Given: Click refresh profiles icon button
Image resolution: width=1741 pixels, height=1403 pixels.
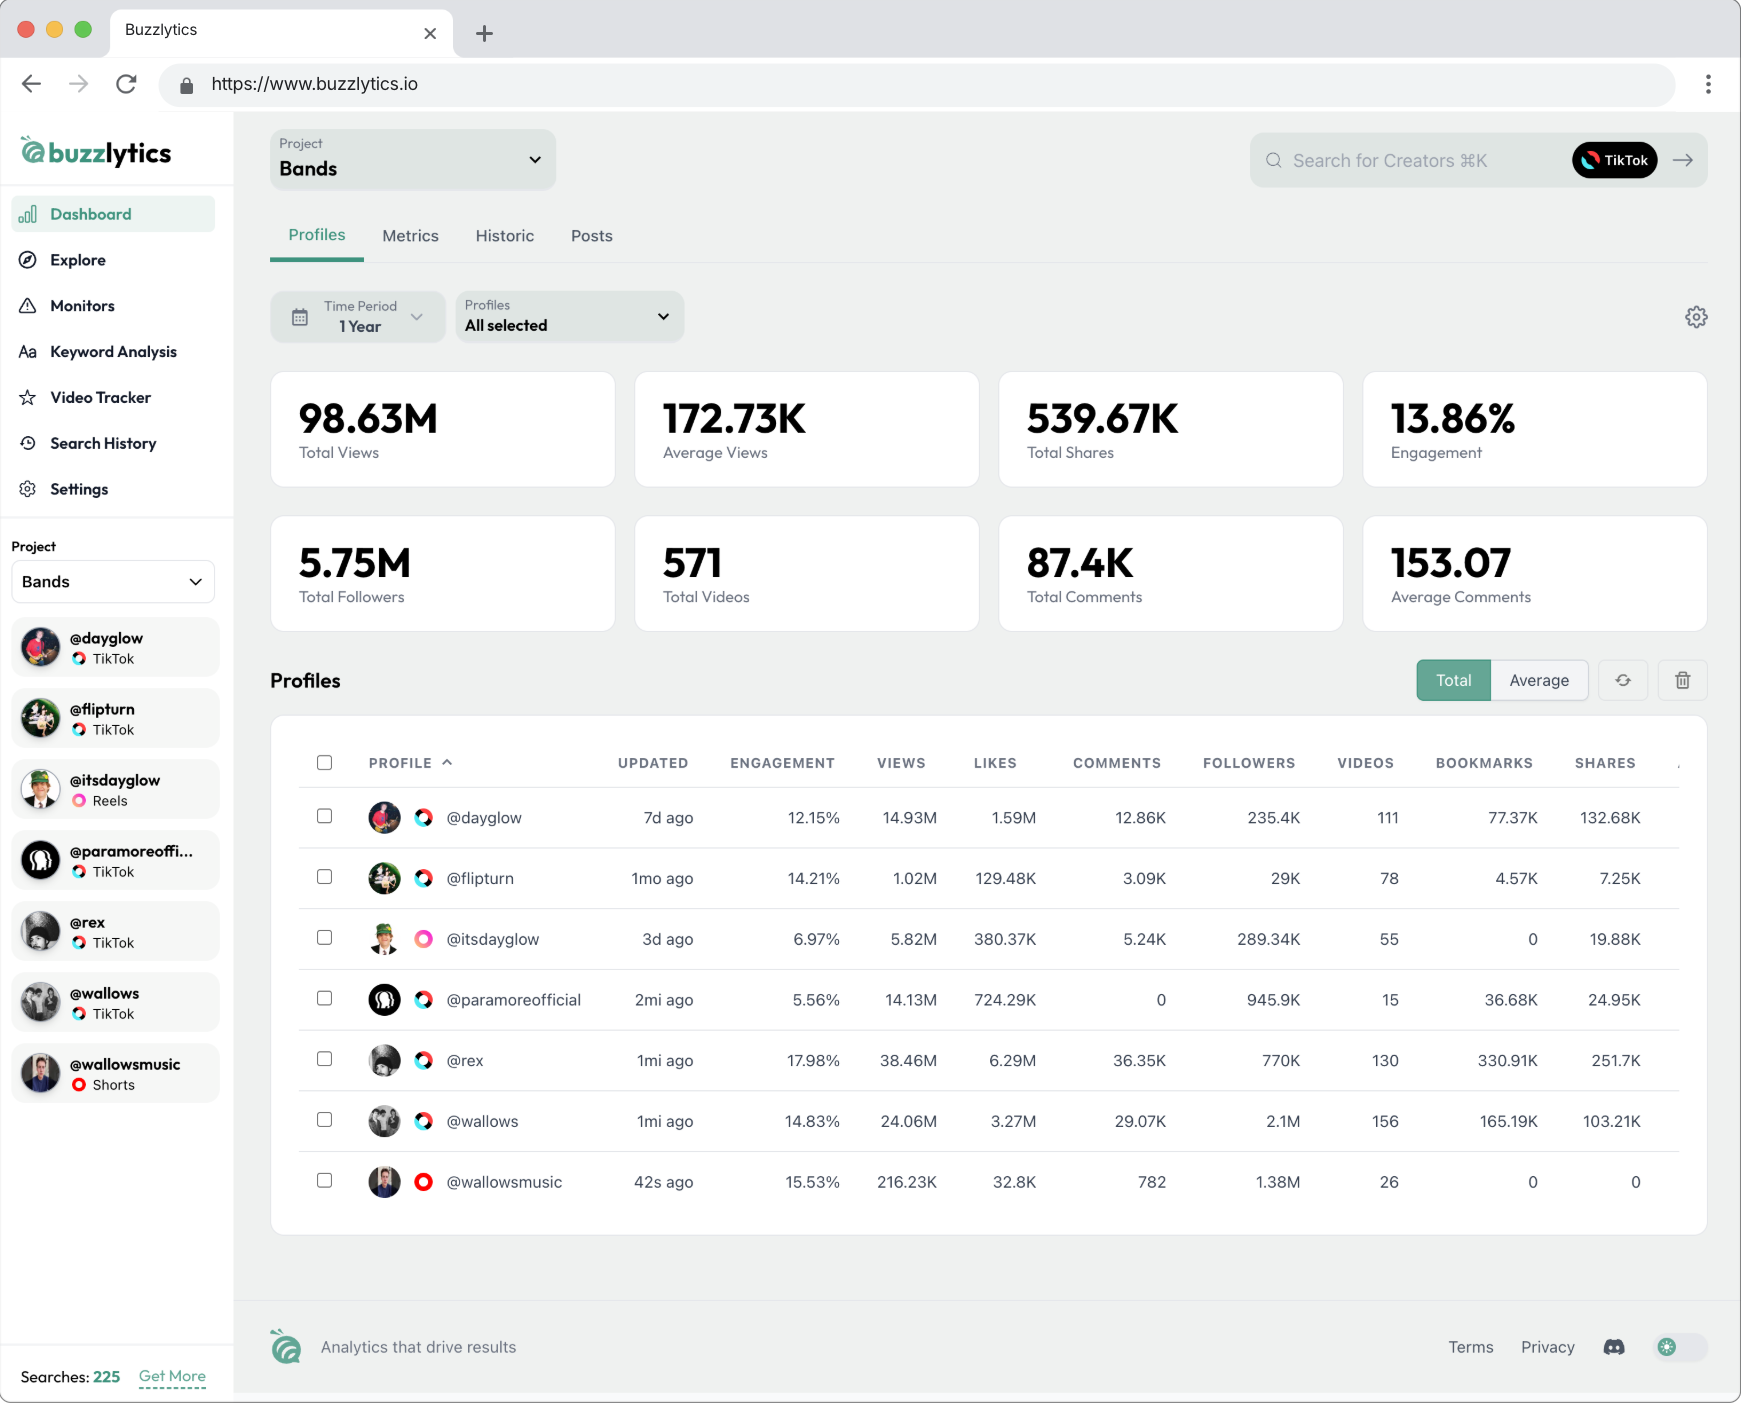Looking at the screenshot, I should [x=1623, y=680].
